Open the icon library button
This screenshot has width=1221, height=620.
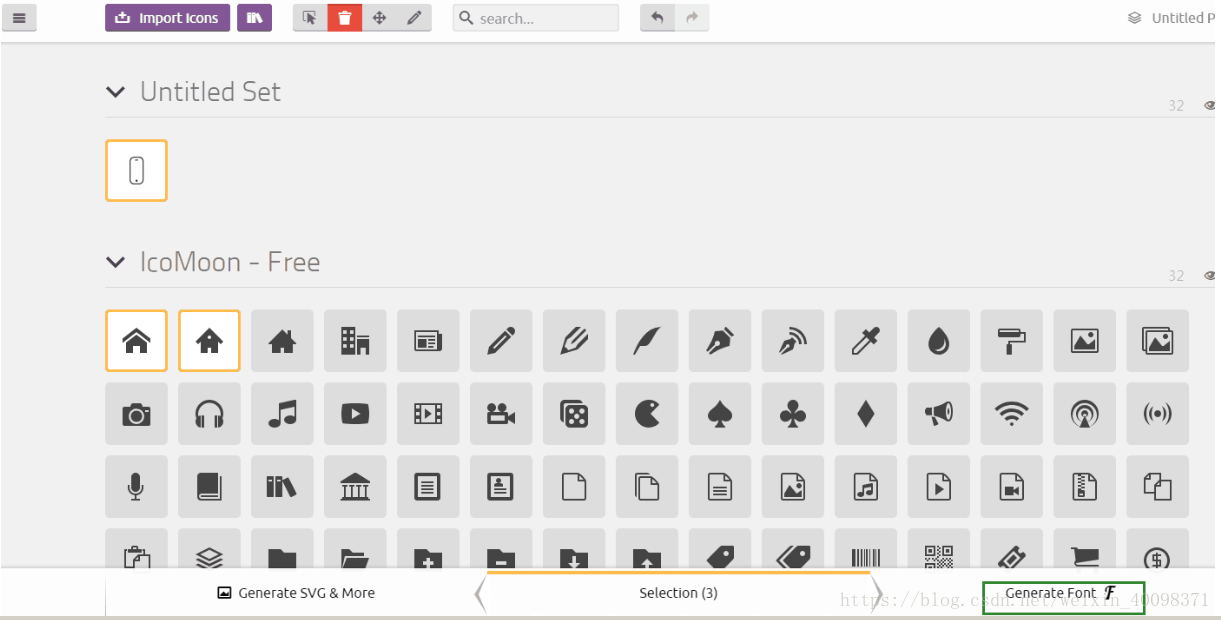point(254,18)
